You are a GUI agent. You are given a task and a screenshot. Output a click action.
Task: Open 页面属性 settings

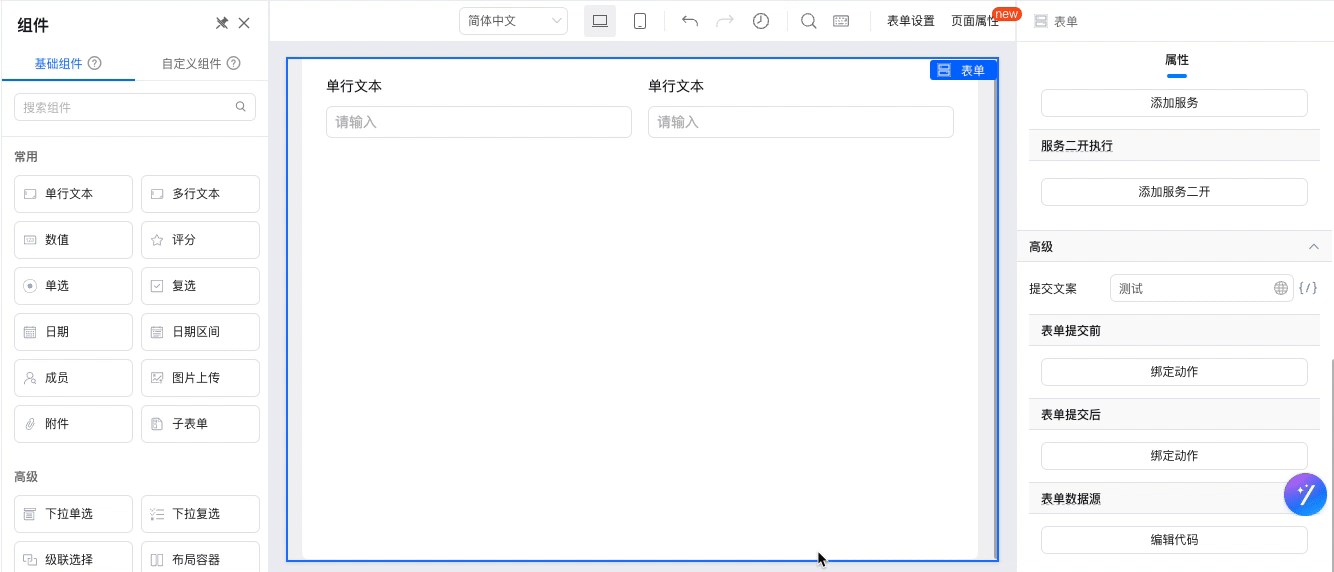975,21
